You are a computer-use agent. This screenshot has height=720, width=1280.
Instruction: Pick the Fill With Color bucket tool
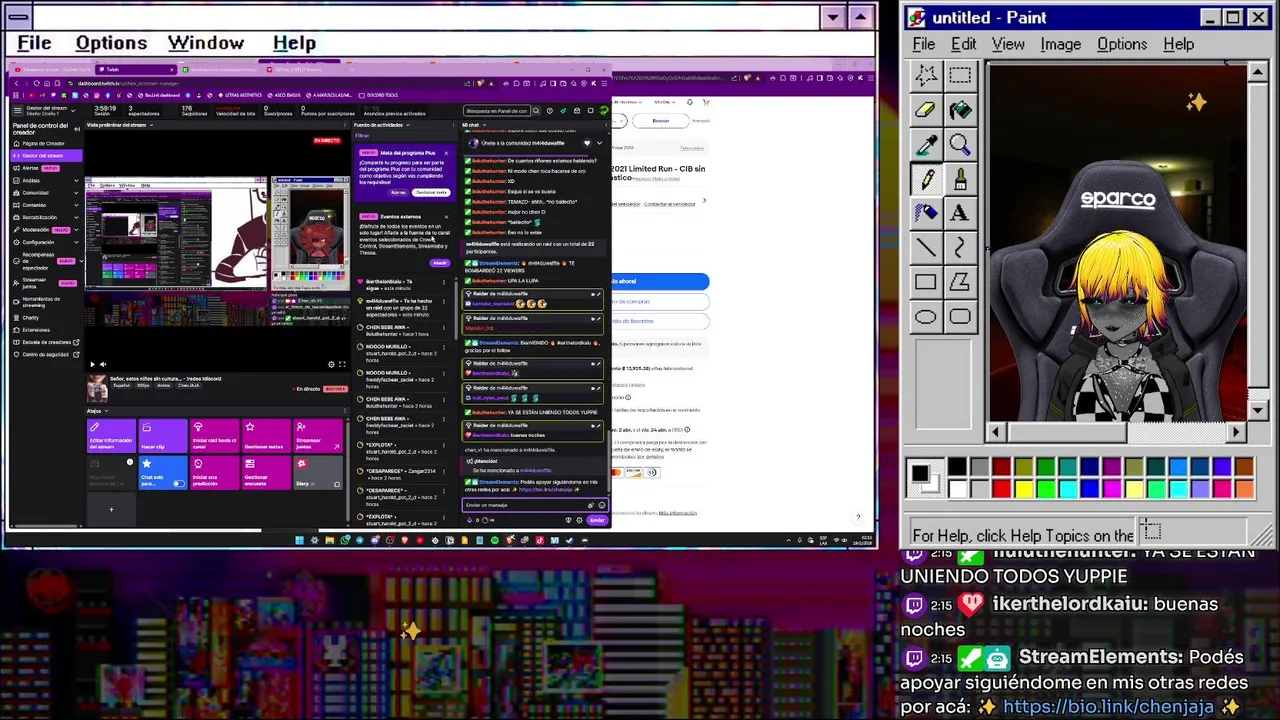tap(960, 110)
